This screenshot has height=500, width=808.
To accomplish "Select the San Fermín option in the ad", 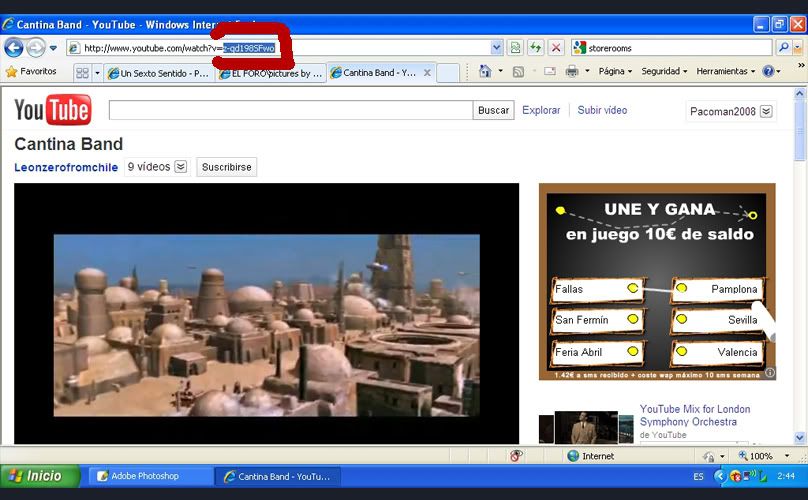I will coord(597,320).
